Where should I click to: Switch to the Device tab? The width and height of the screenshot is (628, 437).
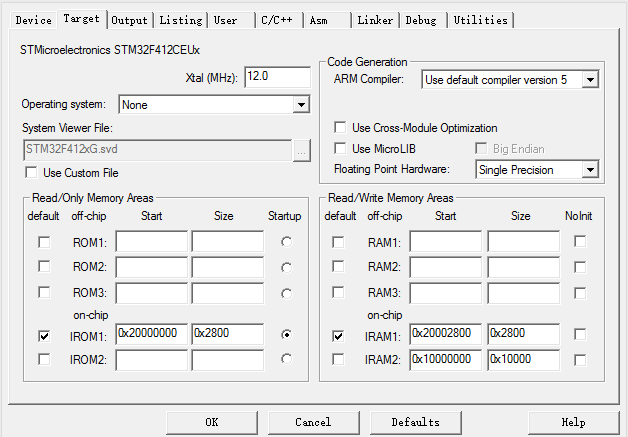pos(34,20)
